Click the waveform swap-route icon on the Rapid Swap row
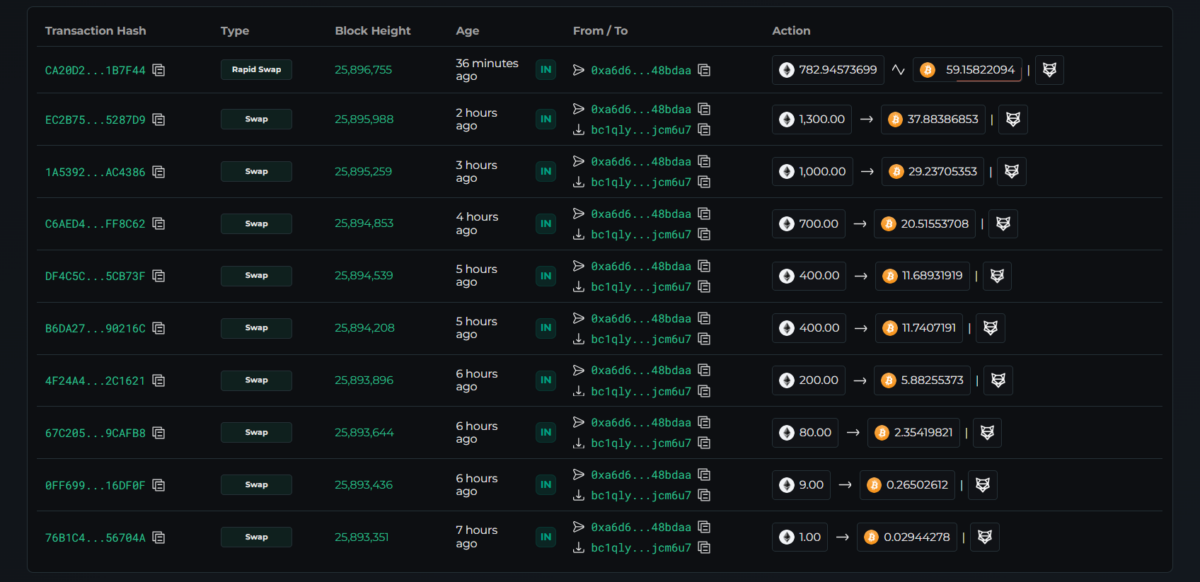The image size is (1200, 582). coord(898,69)
